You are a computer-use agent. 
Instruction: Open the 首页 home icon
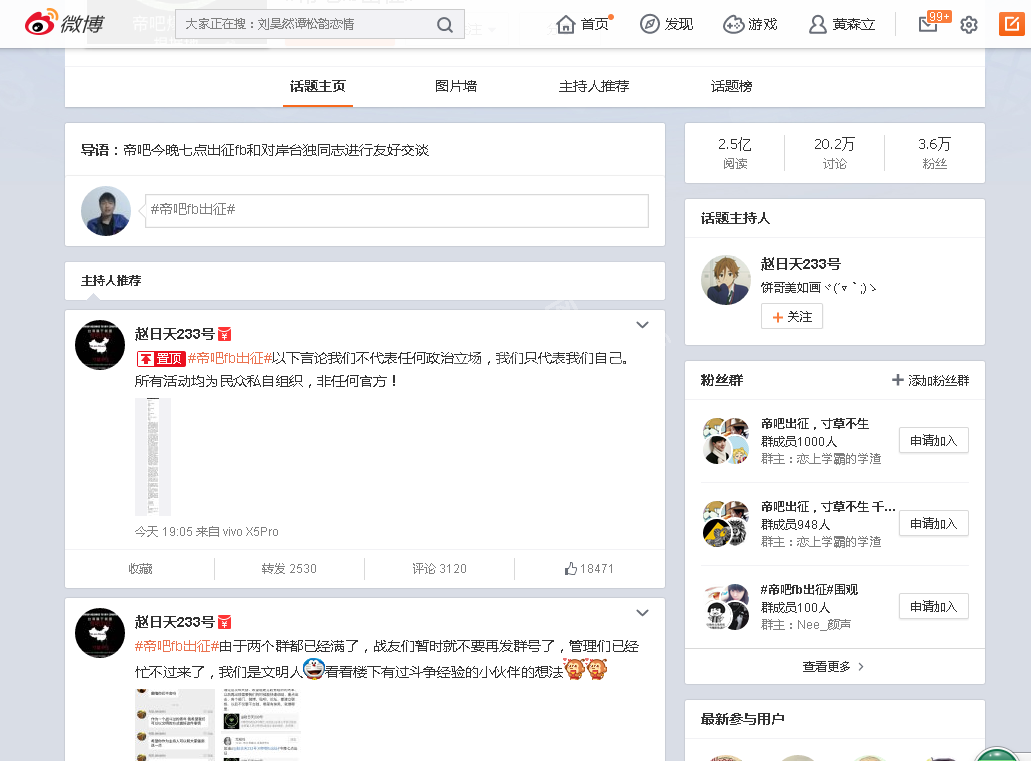tap(565, 25)
